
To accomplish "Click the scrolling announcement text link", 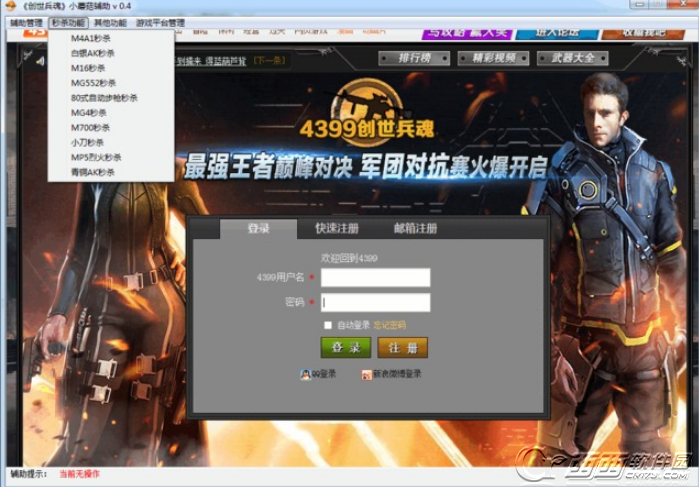I will (x=211, y=61).
